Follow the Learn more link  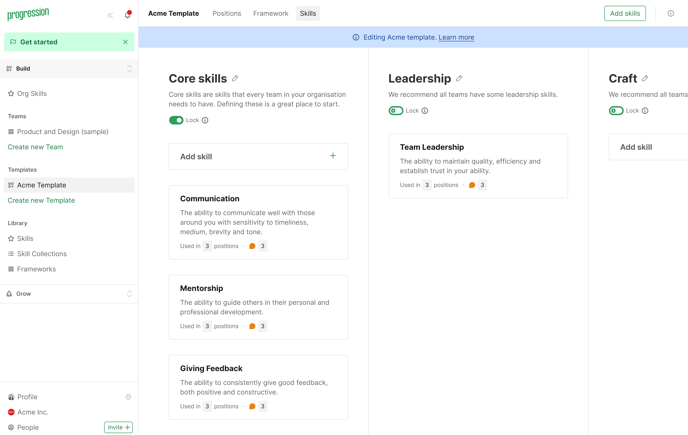[x=456, y=38]
